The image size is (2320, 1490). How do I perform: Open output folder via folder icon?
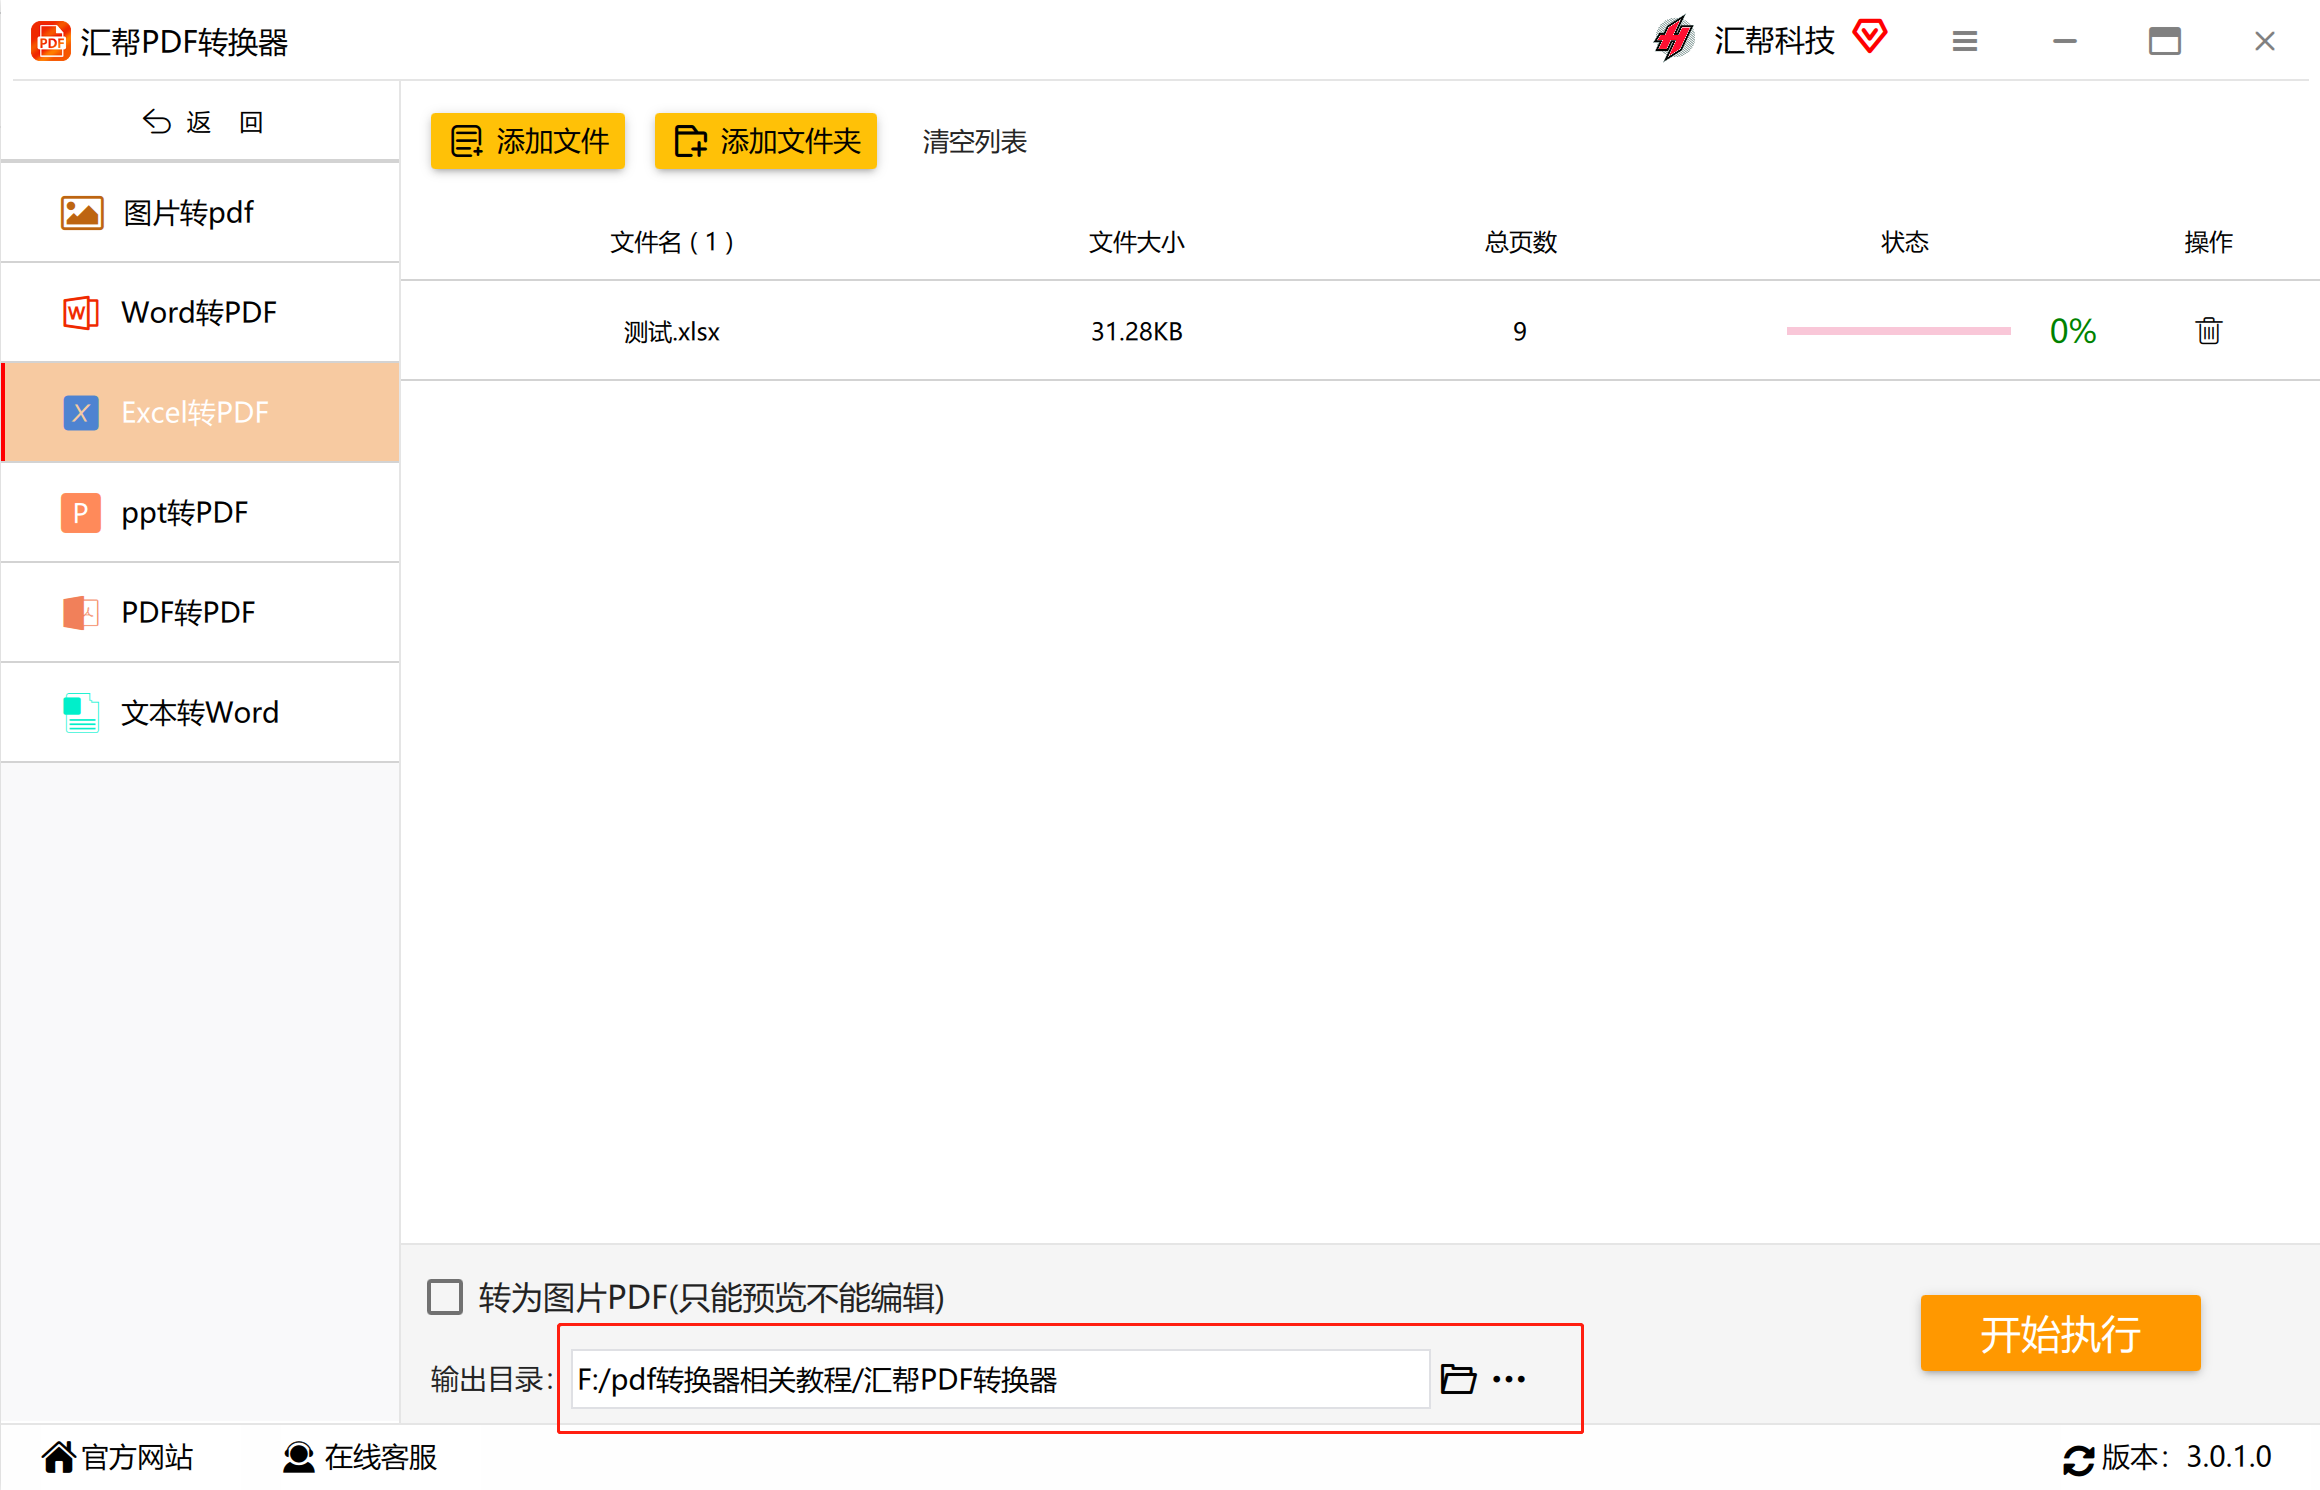pyautogui.click(x=1458, y=1379)
